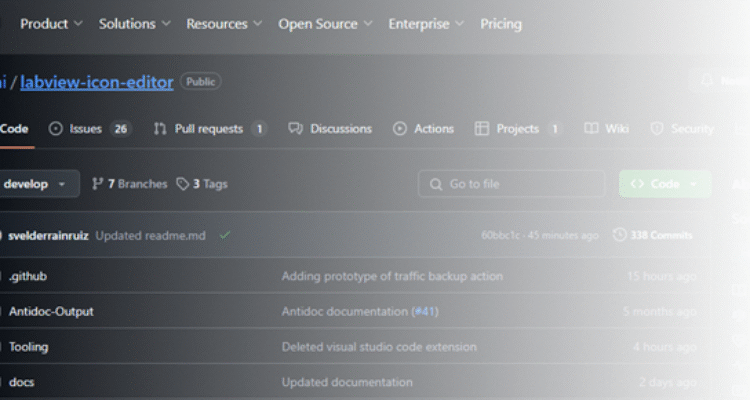Click the Go to file search field
The image size is (750, 400).
(x=512, y=184)
